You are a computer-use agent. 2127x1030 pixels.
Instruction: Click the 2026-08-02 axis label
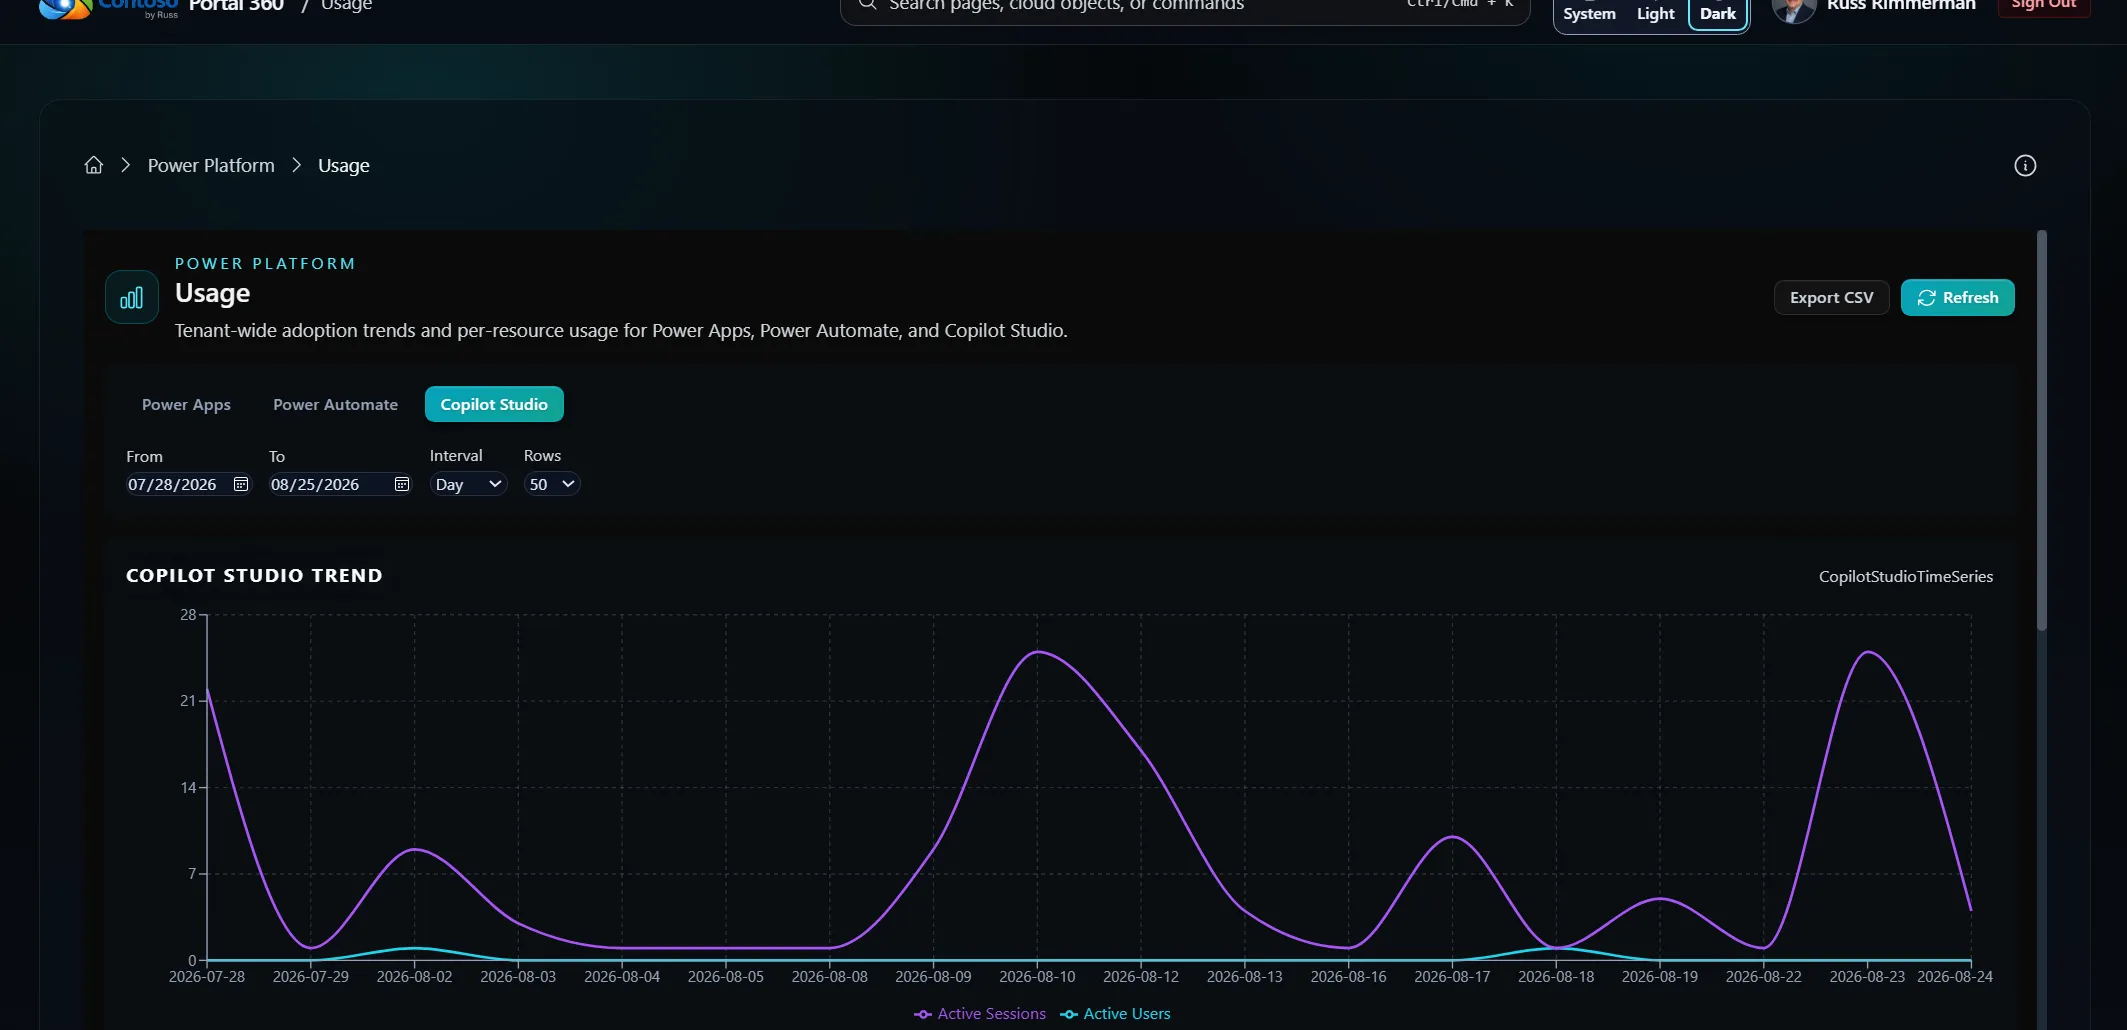pos(414,977)
